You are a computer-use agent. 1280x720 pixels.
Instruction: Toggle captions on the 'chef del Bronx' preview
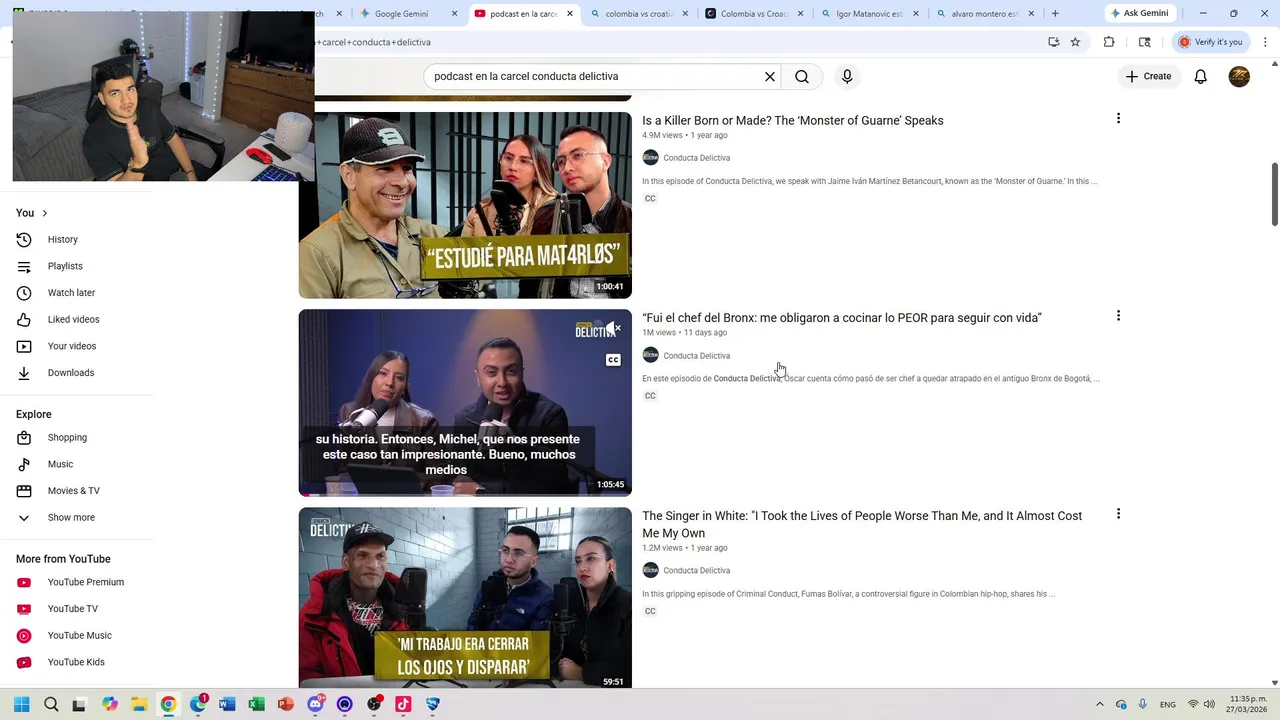(613, 360)
